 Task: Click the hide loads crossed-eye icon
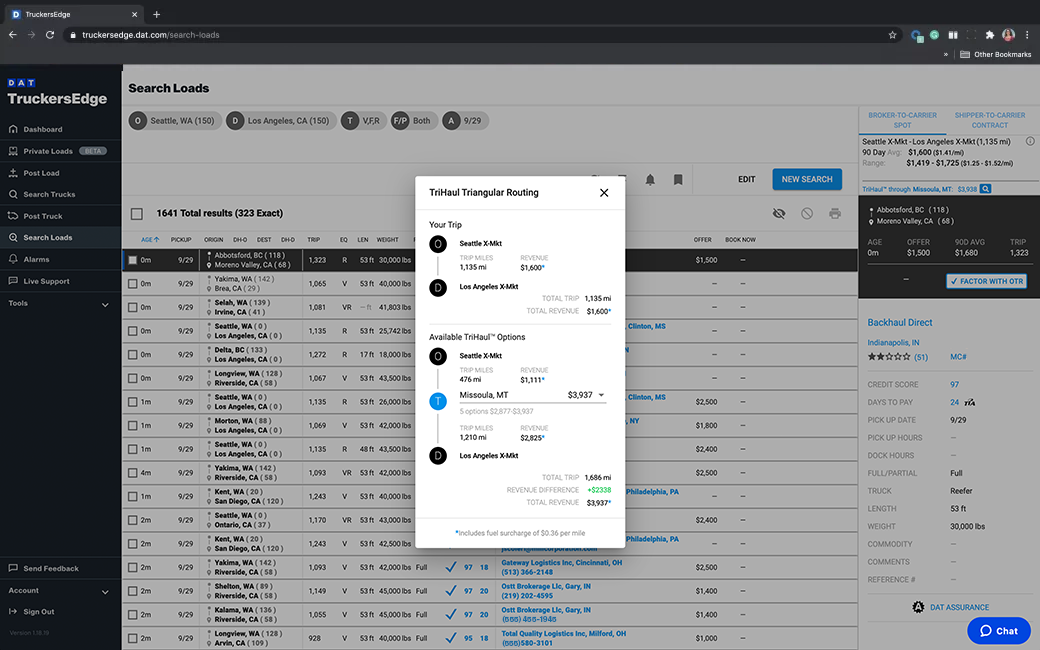(x=779, y=214)
